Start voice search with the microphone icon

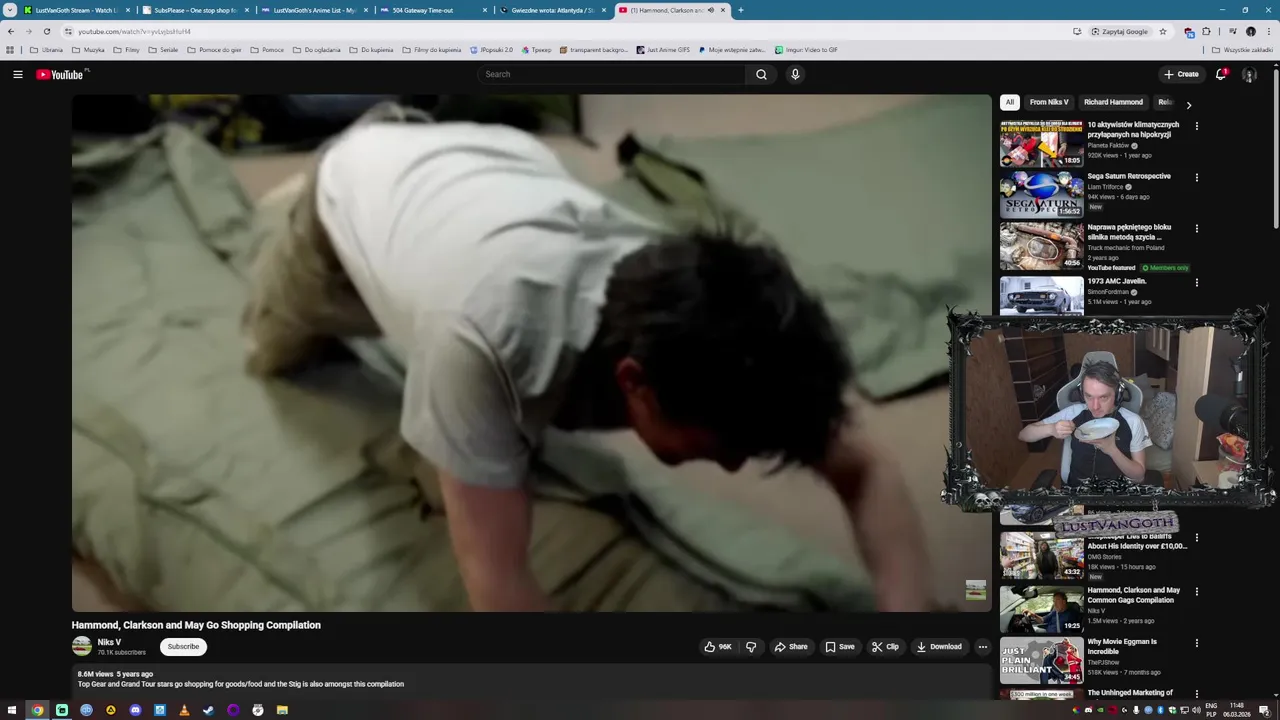[795, 74]
